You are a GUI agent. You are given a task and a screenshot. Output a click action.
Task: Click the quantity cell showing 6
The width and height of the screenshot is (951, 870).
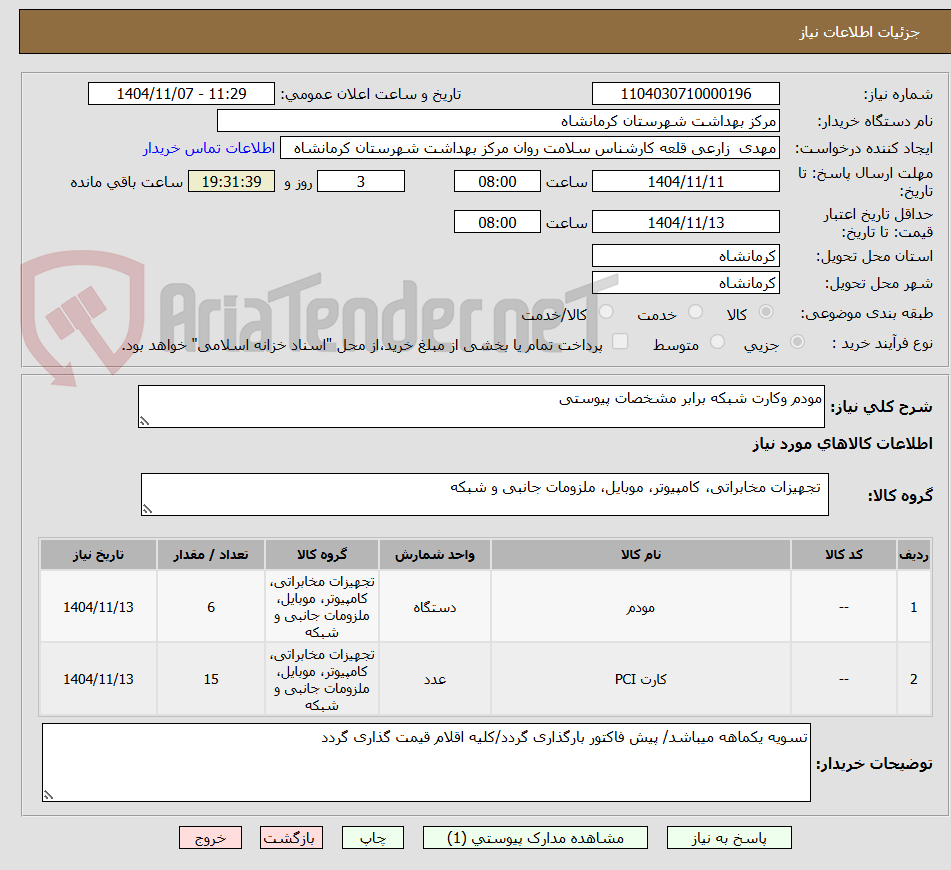(x=210, y=607)
